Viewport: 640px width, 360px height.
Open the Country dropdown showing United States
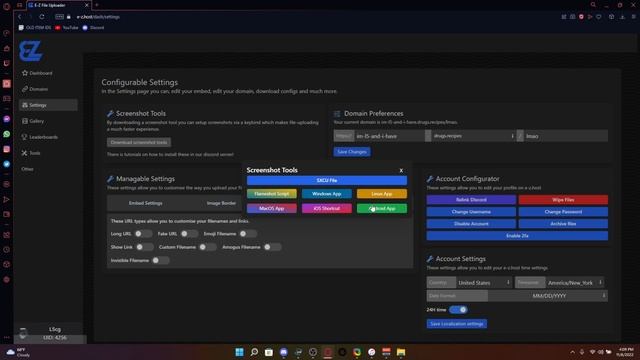coord(484,282)
